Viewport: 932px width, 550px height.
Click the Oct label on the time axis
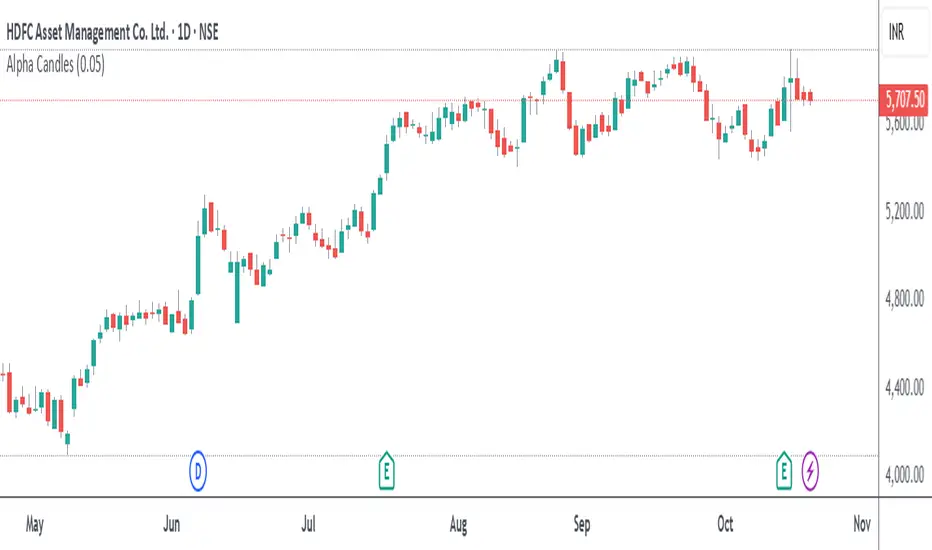click(x=727, y=524)
